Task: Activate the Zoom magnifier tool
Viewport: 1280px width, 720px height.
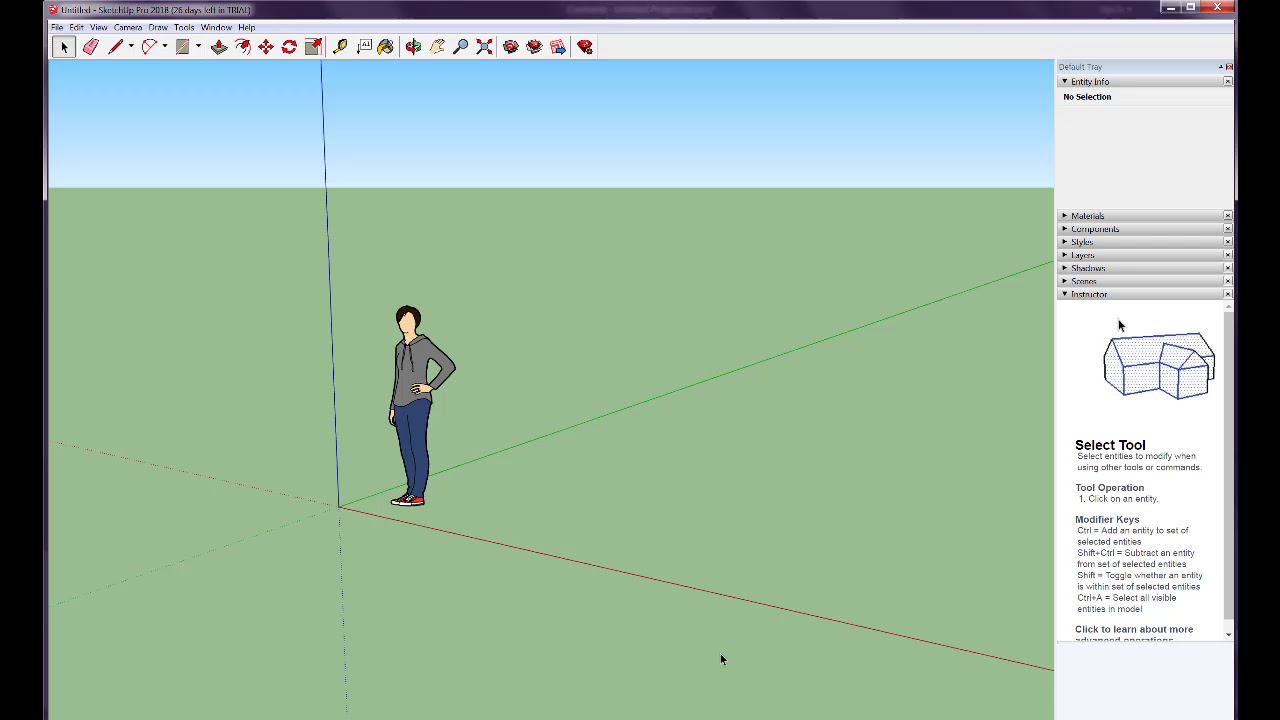Action: [461, 47]
